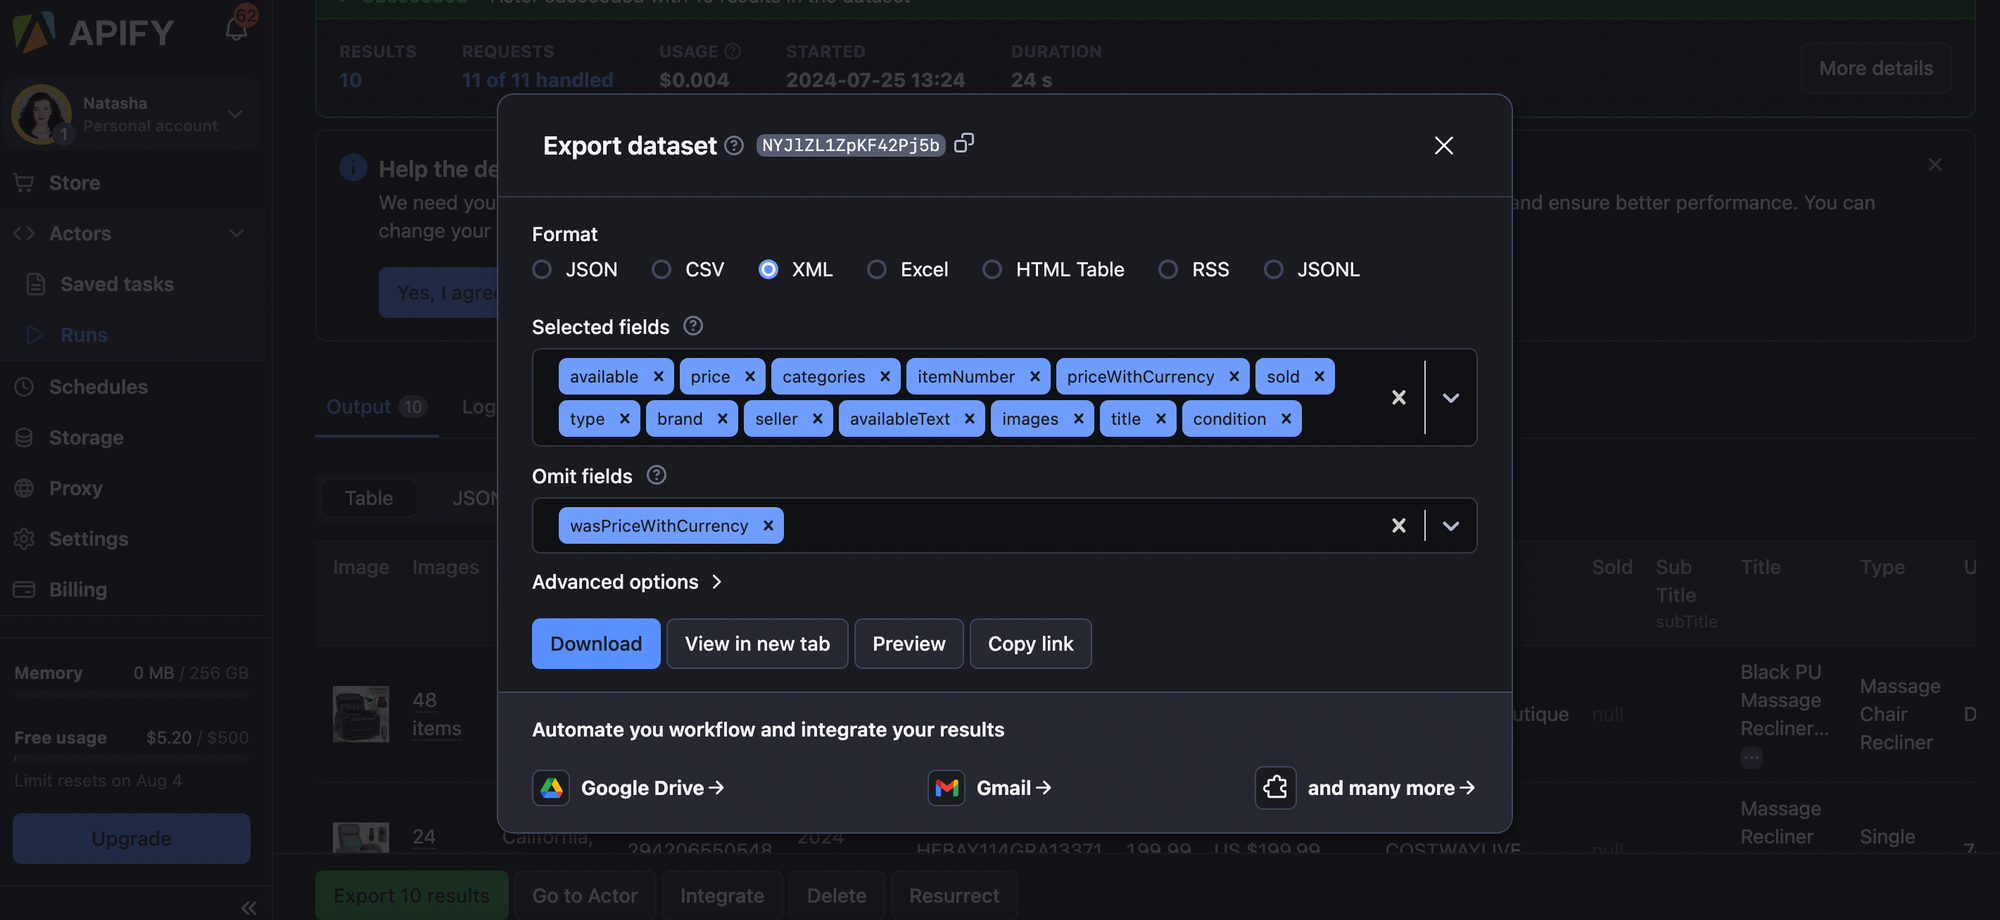Select Storage in the sidebar
The height and width of the screenshot is (920, 2000).
pos(85,437)
